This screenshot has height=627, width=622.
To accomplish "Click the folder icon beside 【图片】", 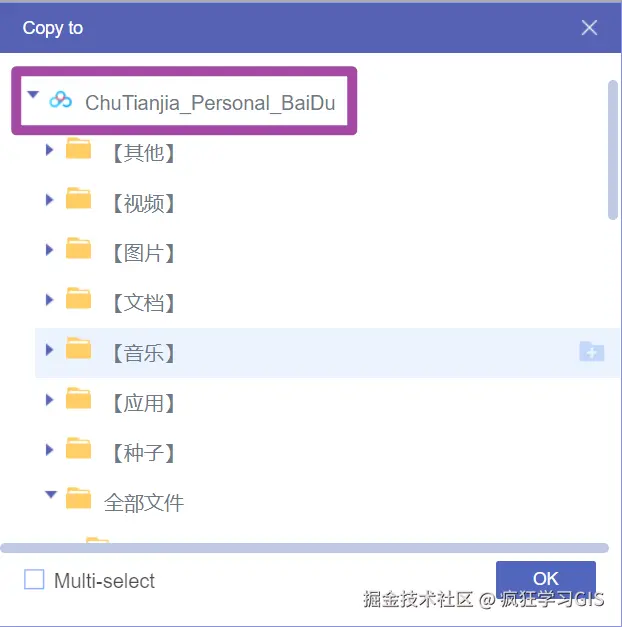I will tap(79, 249).
